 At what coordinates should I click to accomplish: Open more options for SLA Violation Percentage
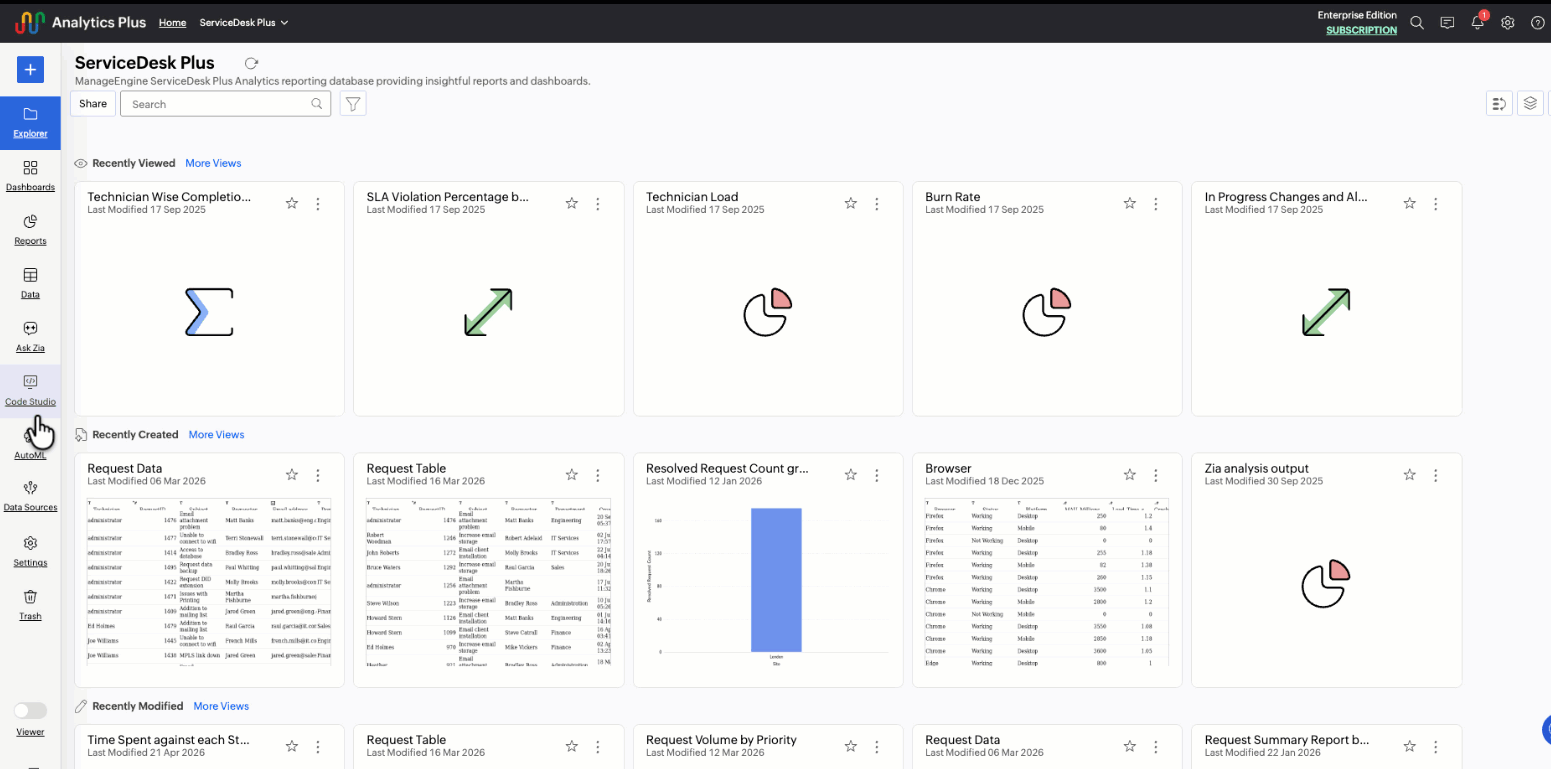pyautogui.click(x=598, y=203)
